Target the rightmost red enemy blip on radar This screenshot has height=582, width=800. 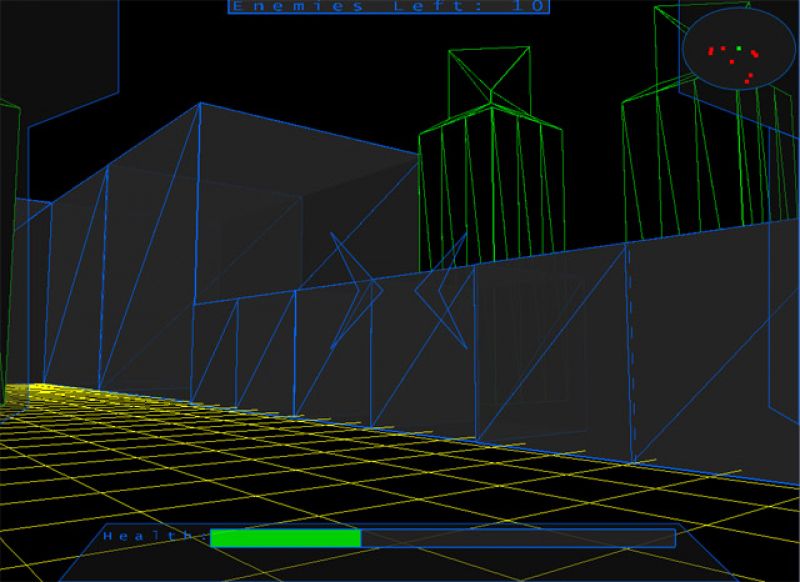[755, 54]
